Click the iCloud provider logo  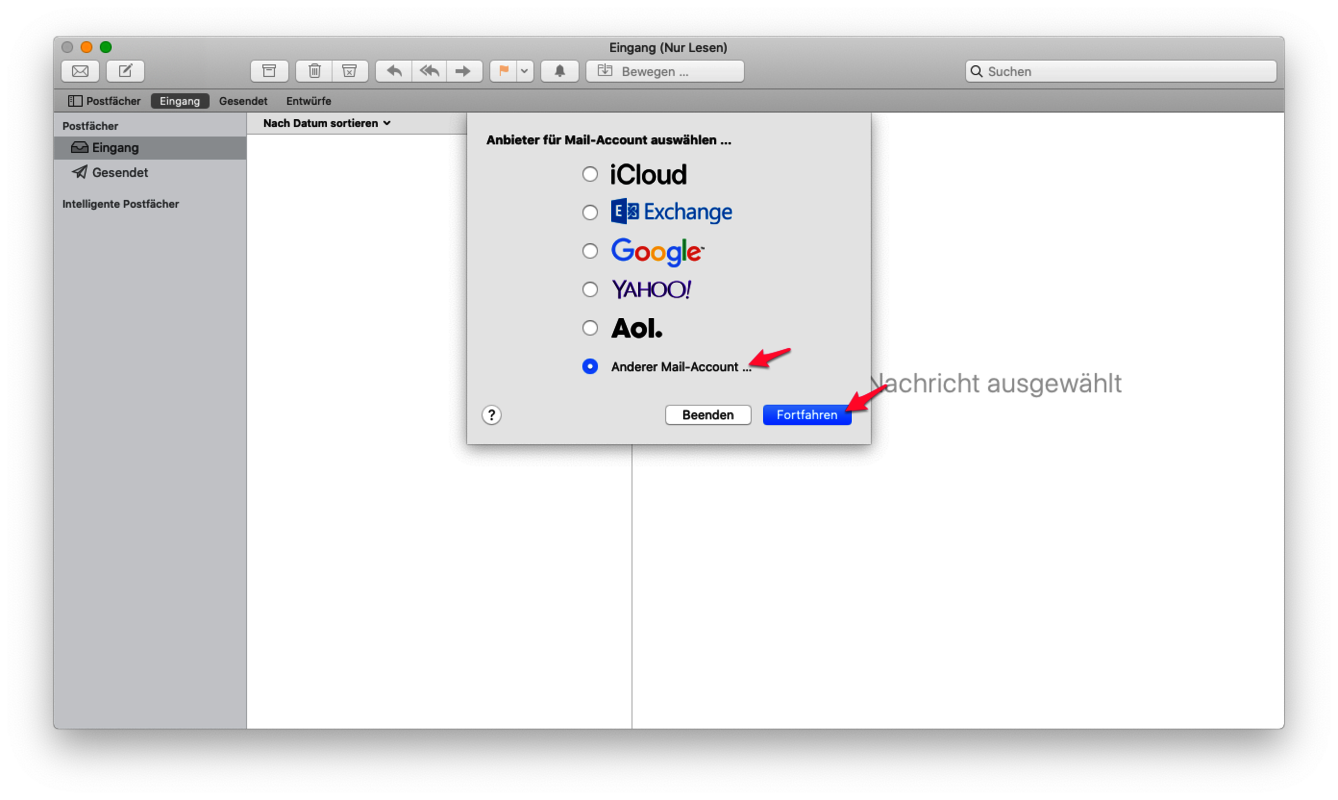648,175
